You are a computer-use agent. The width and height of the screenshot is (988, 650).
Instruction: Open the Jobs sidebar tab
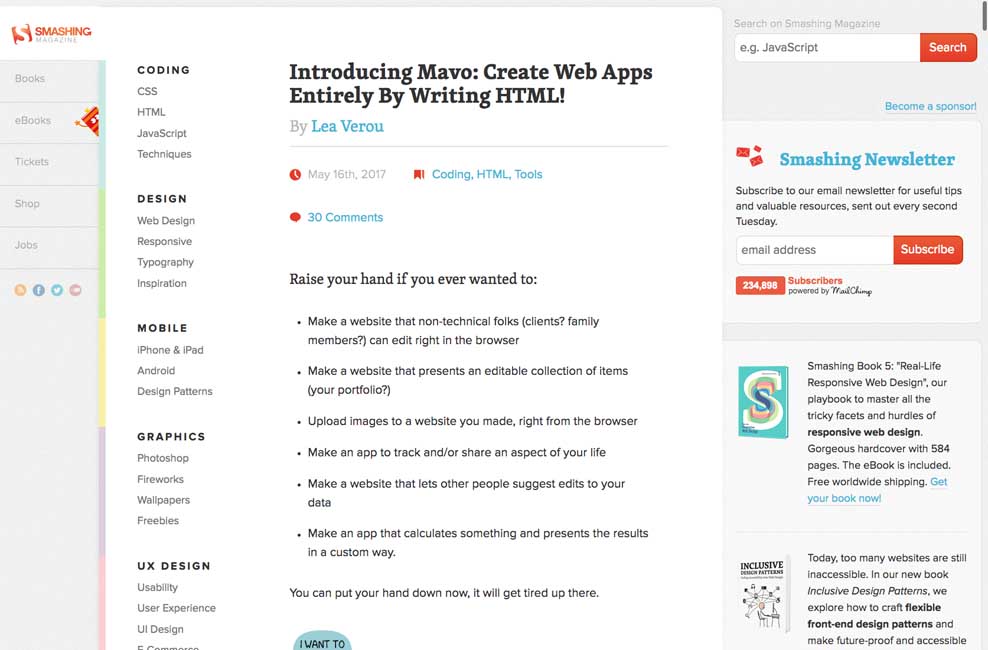pos(26,245)
